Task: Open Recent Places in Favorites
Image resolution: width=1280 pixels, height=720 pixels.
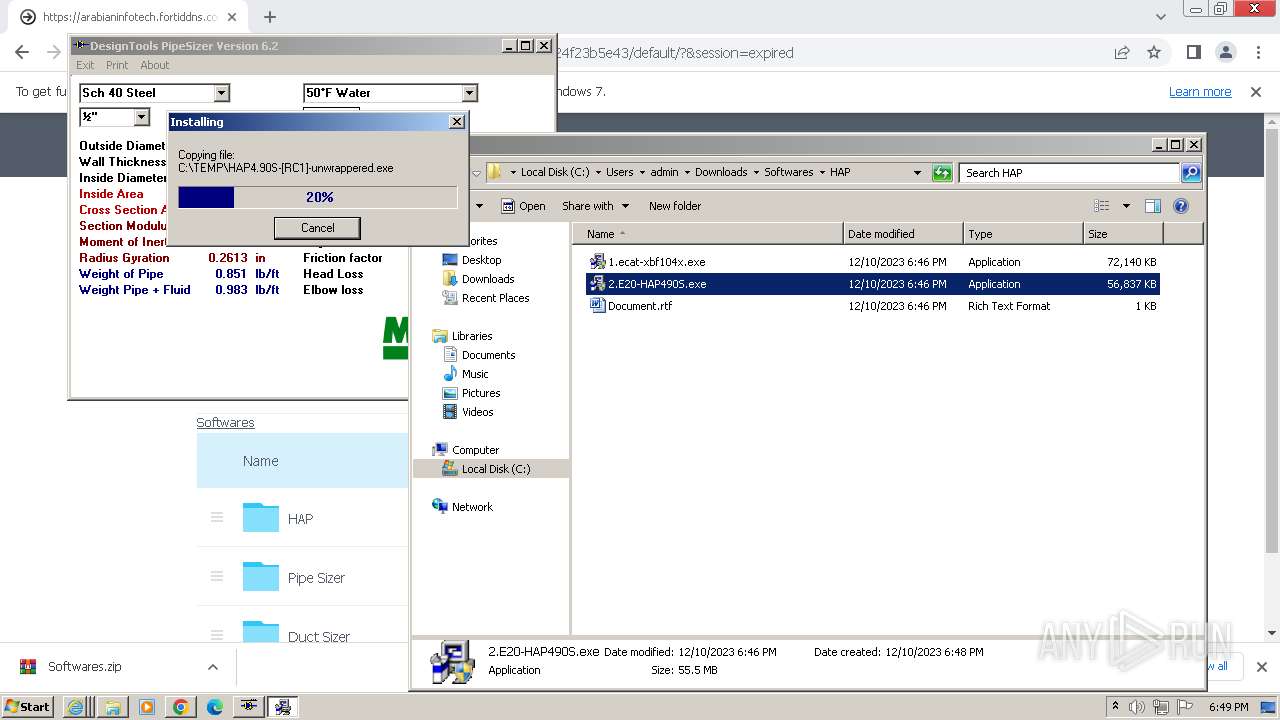Action: (x=495, y=298)
